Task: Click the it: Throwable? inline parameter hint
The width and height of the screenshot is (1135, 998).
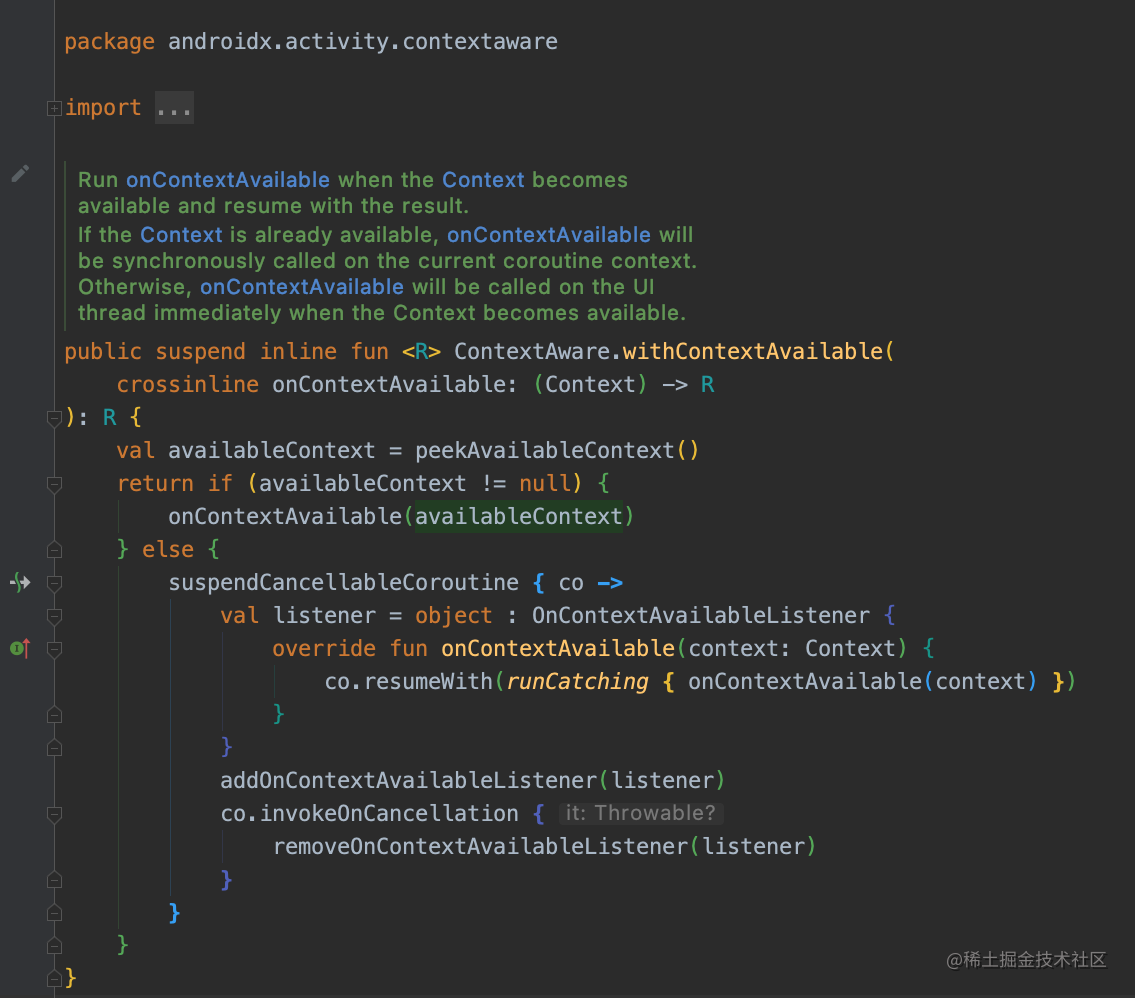Action: pyautogui.click(x=641, y=812)
